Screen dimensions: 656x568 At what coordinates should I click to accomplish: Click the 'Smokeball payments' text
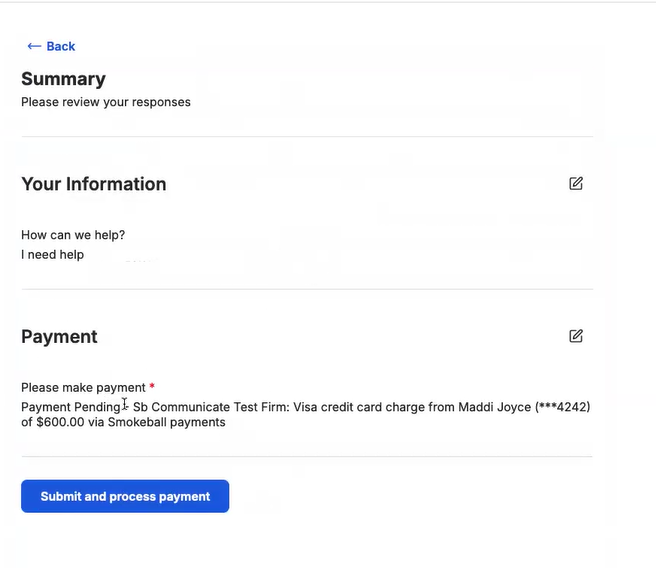[167, 422]
